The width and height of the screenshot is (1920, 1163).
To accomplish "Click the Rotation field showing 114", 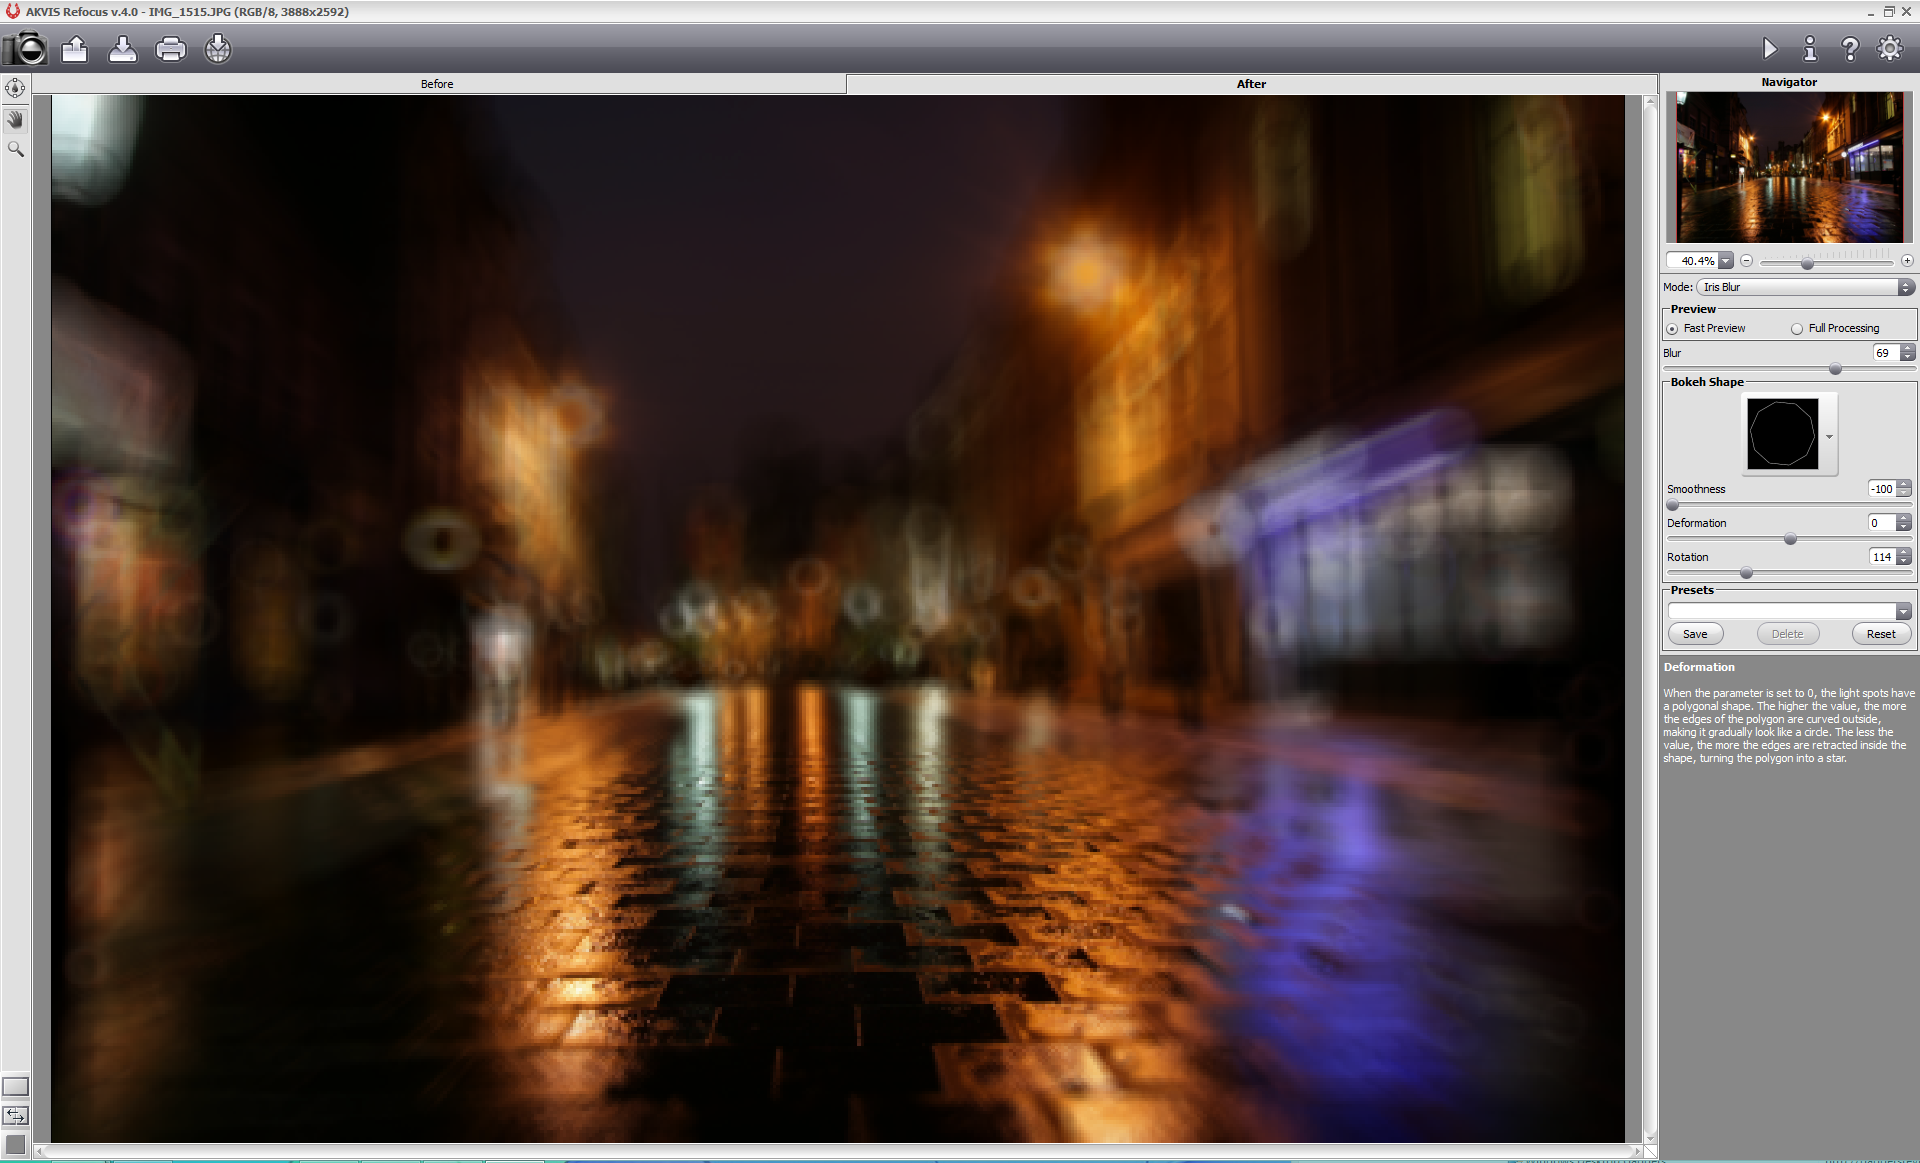I will point(1882,557).
